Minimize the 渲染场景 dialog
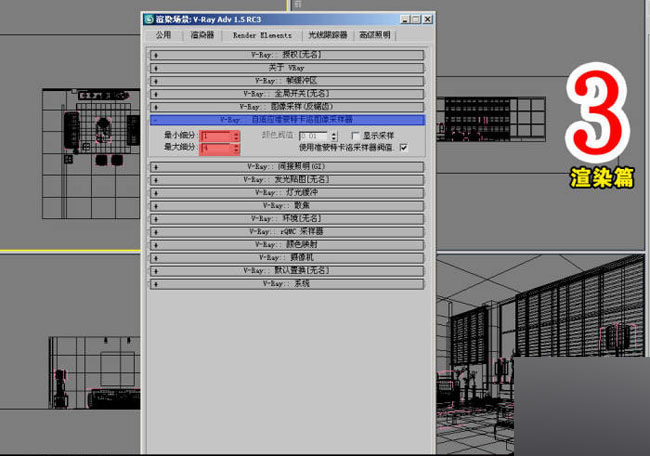The height and width of the screenshot is (456, 650). point(405,19)
